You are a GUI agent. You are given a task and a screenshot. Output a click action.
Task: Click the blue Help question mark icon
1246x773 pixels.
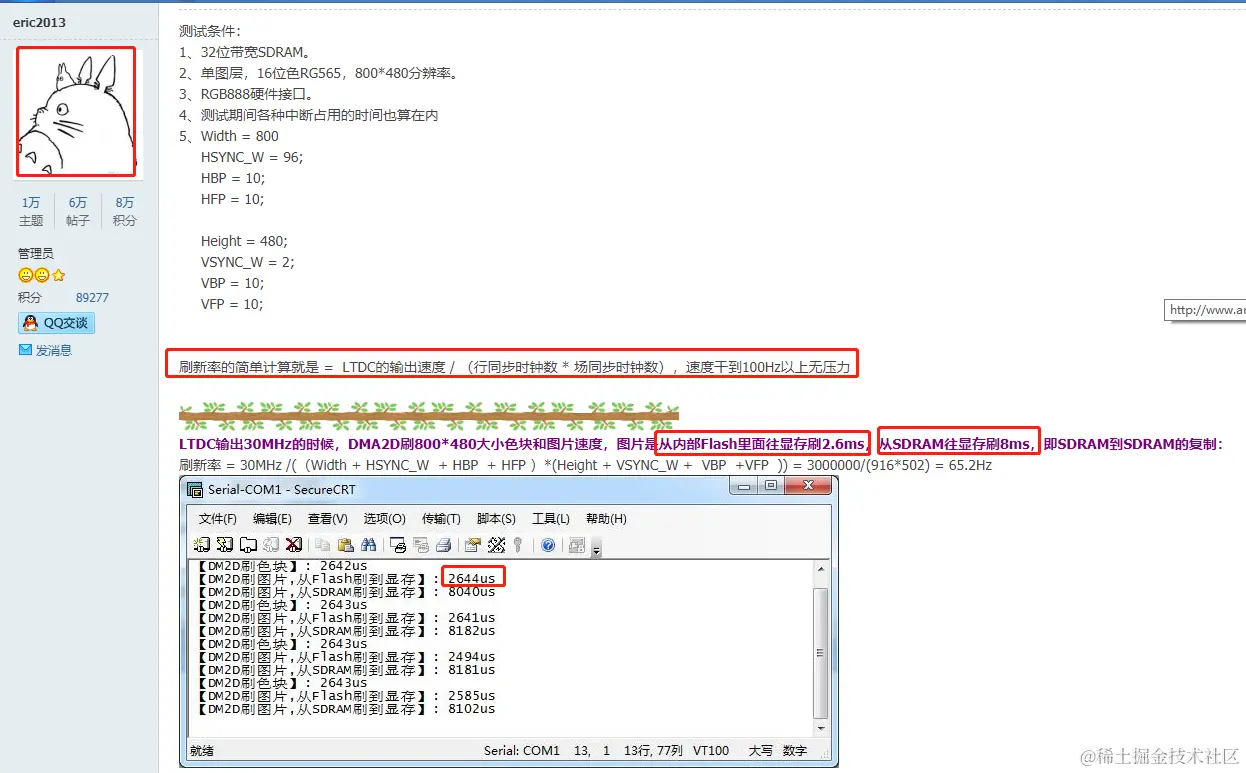[548, 545]
